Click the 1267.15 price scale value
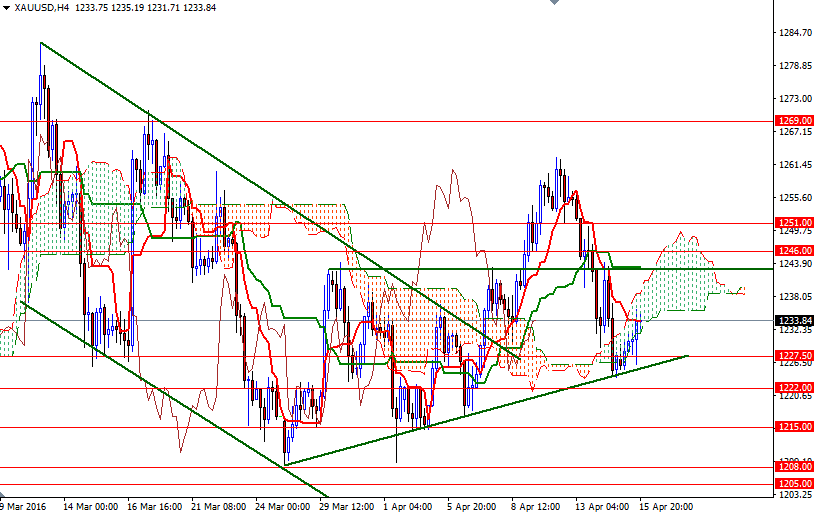Viewport: 814px width, 514px height. [x=795, y=132]
